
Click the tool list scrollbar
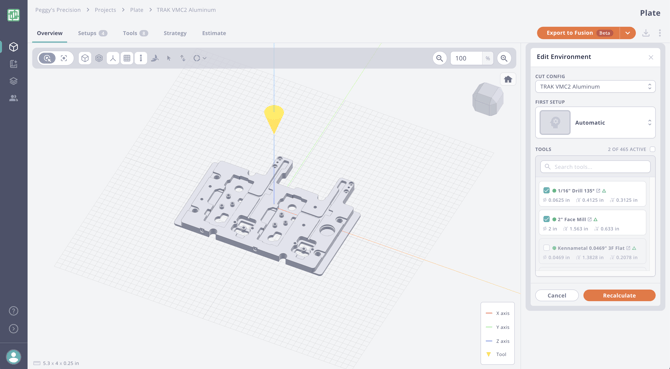[652, 224]
